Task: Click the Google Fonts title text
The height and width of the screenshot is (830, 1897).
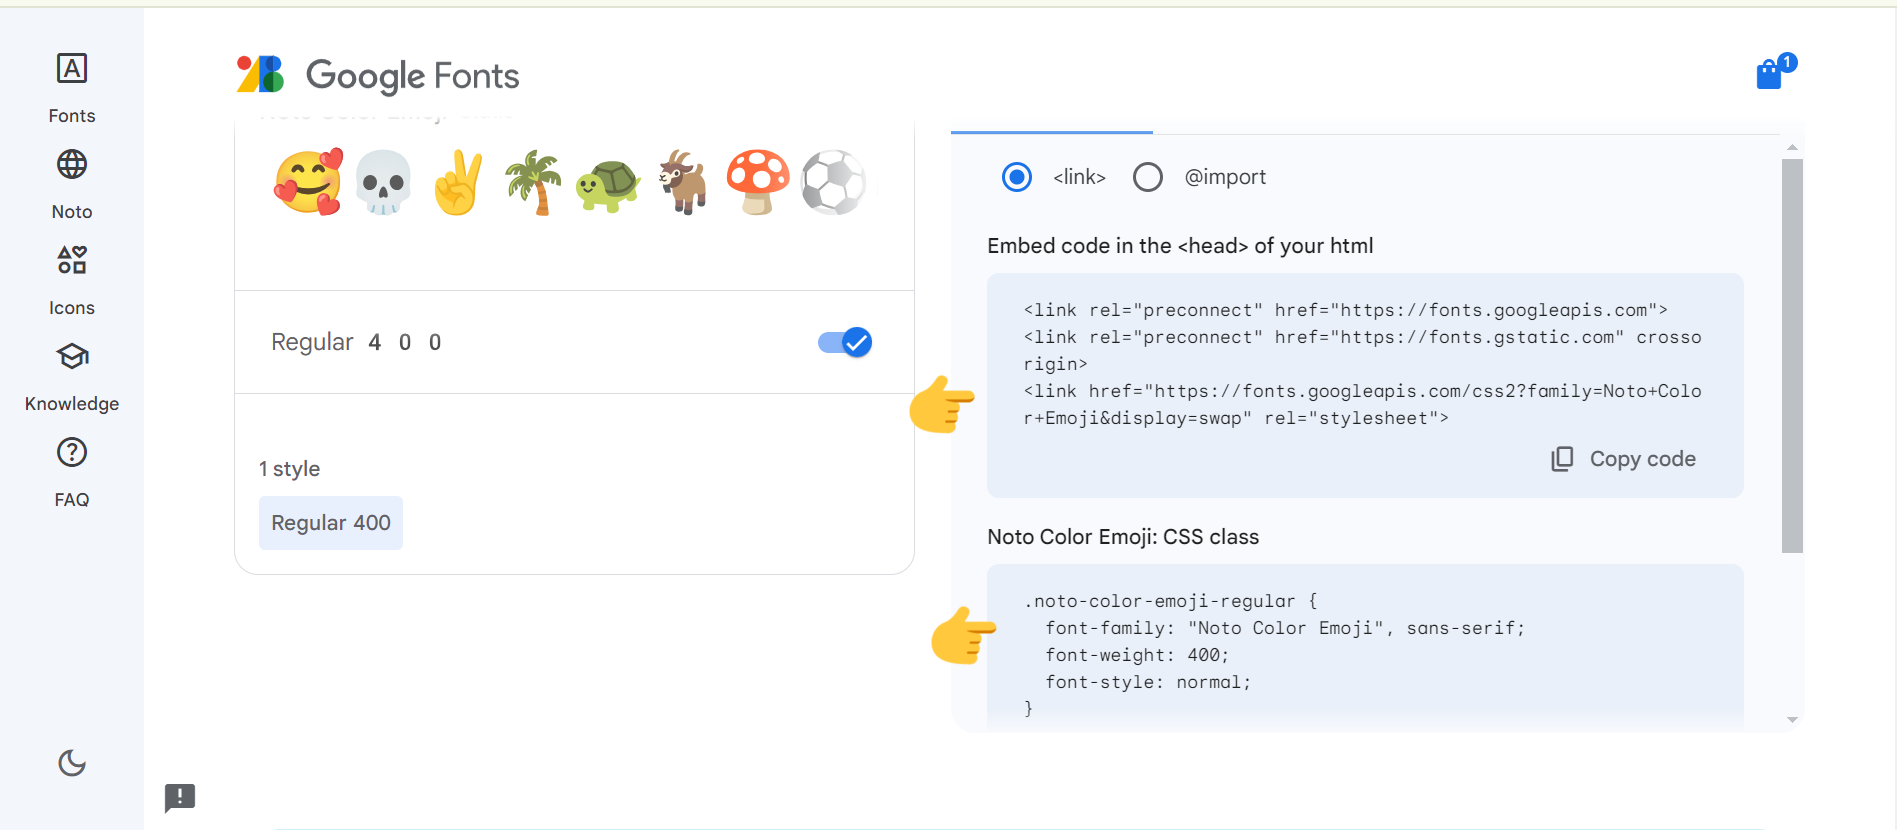Action: (412, 75)
